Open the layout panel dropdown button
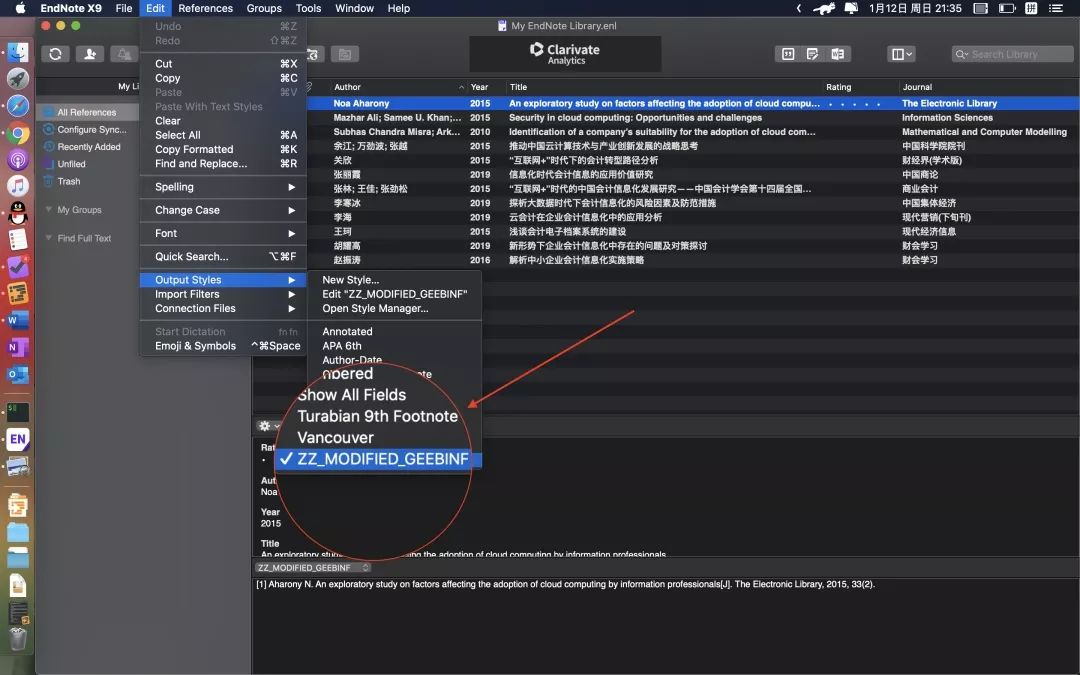Screen dimensions: 1080x675 coord(901,54)
